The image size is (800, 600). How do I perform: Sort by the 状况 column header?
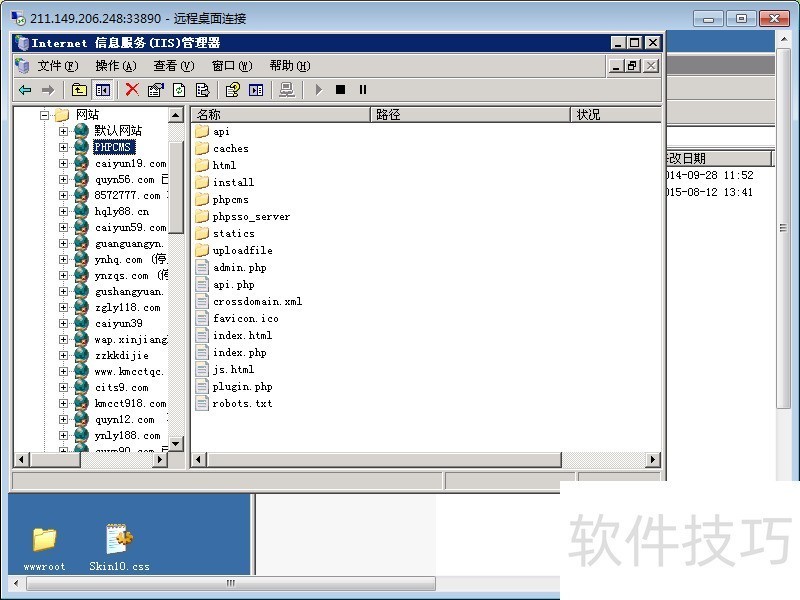pyautogui.click(x=616, y=115)
